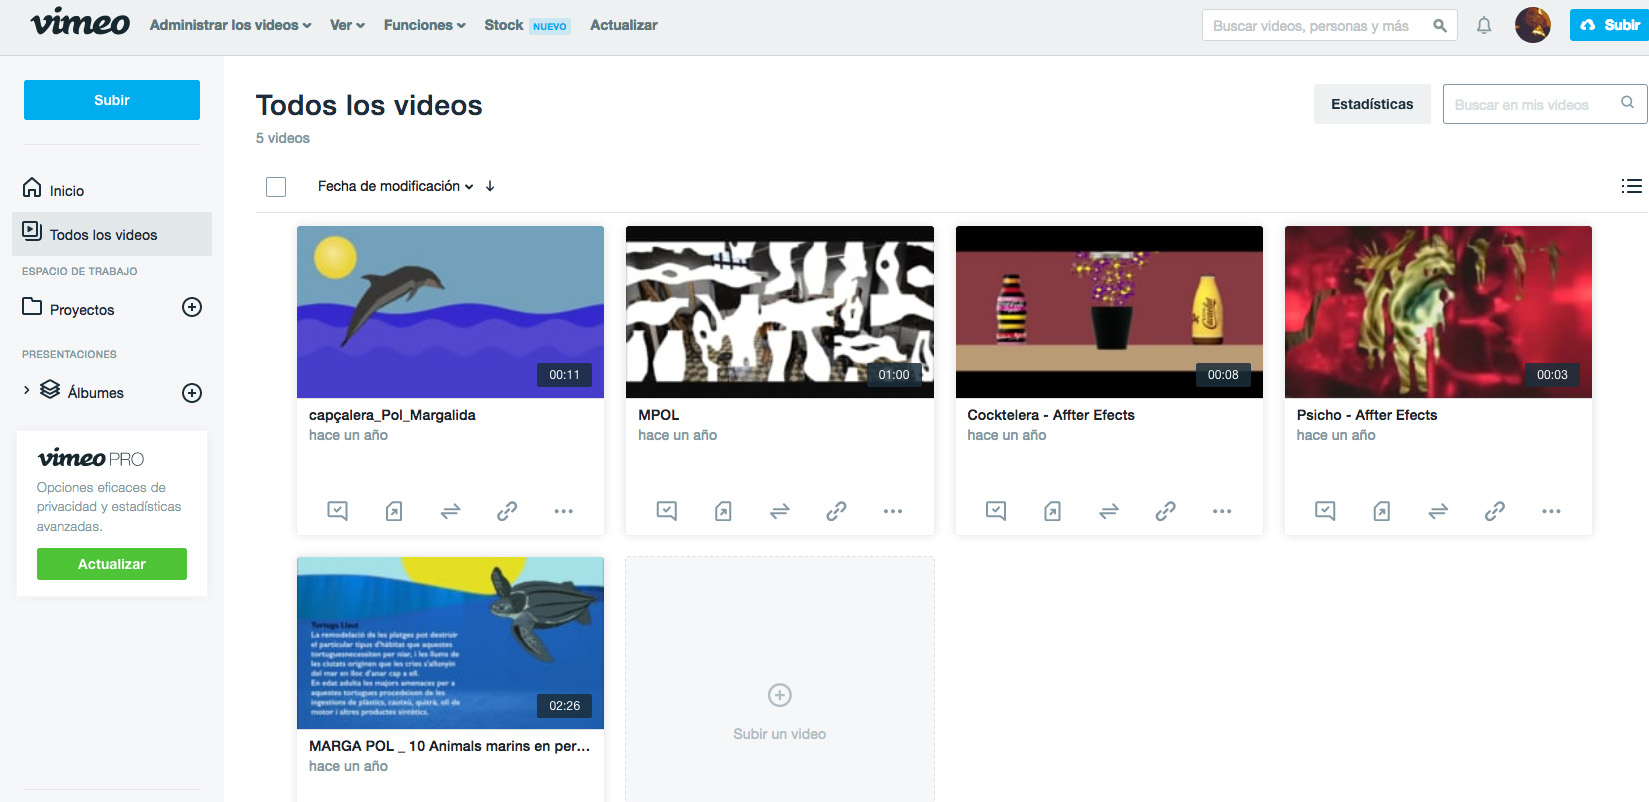This screenshot has height=802, width=1649.
Task: Toggle the select all videos checkbox
Action: tap(276, 187)
